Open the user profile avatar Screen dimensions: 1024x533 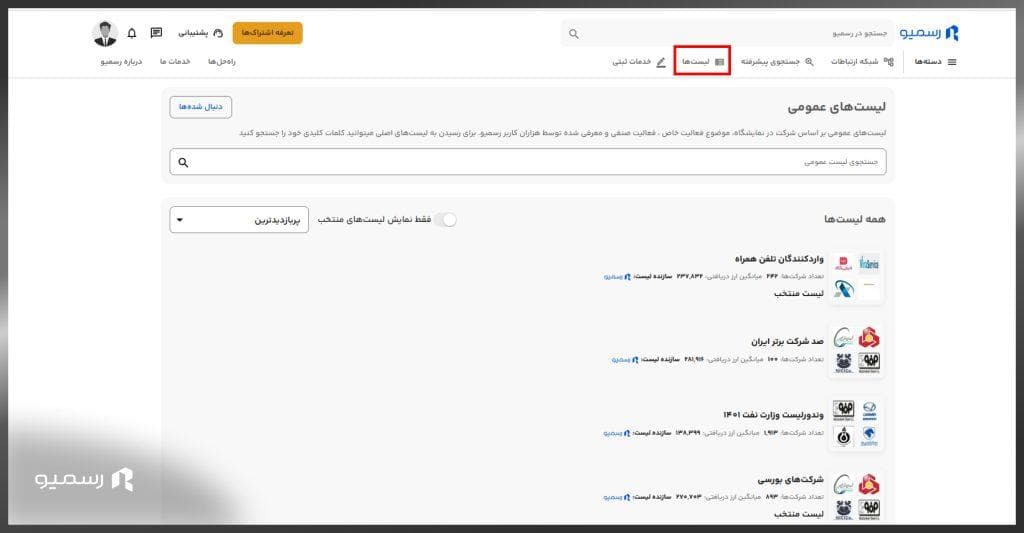pos(105,33)
